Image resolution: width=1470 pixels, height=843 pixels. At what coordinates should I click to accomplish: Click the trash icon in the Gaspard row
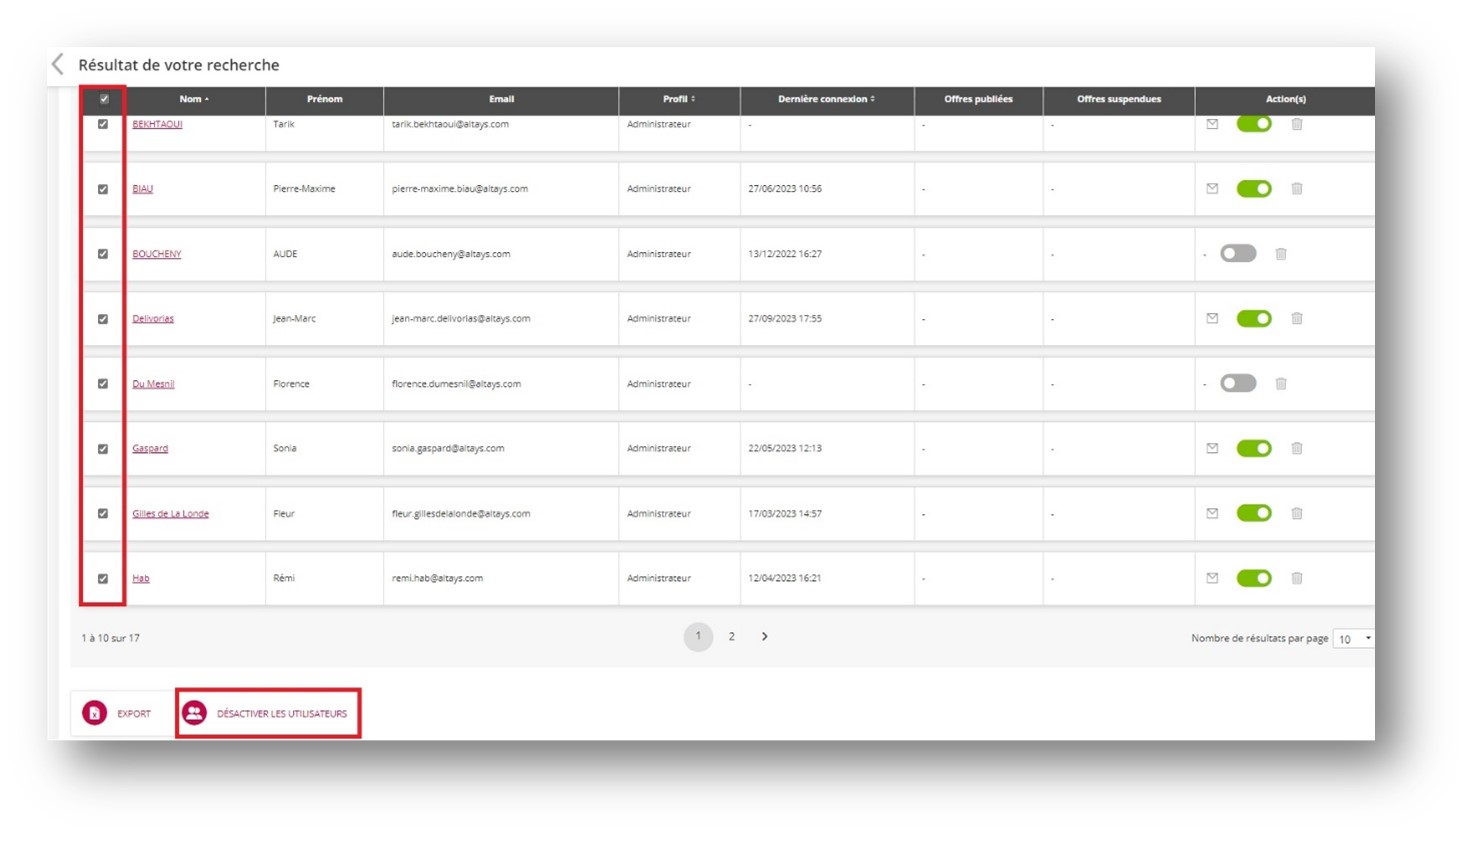(x=1297, y=449)
